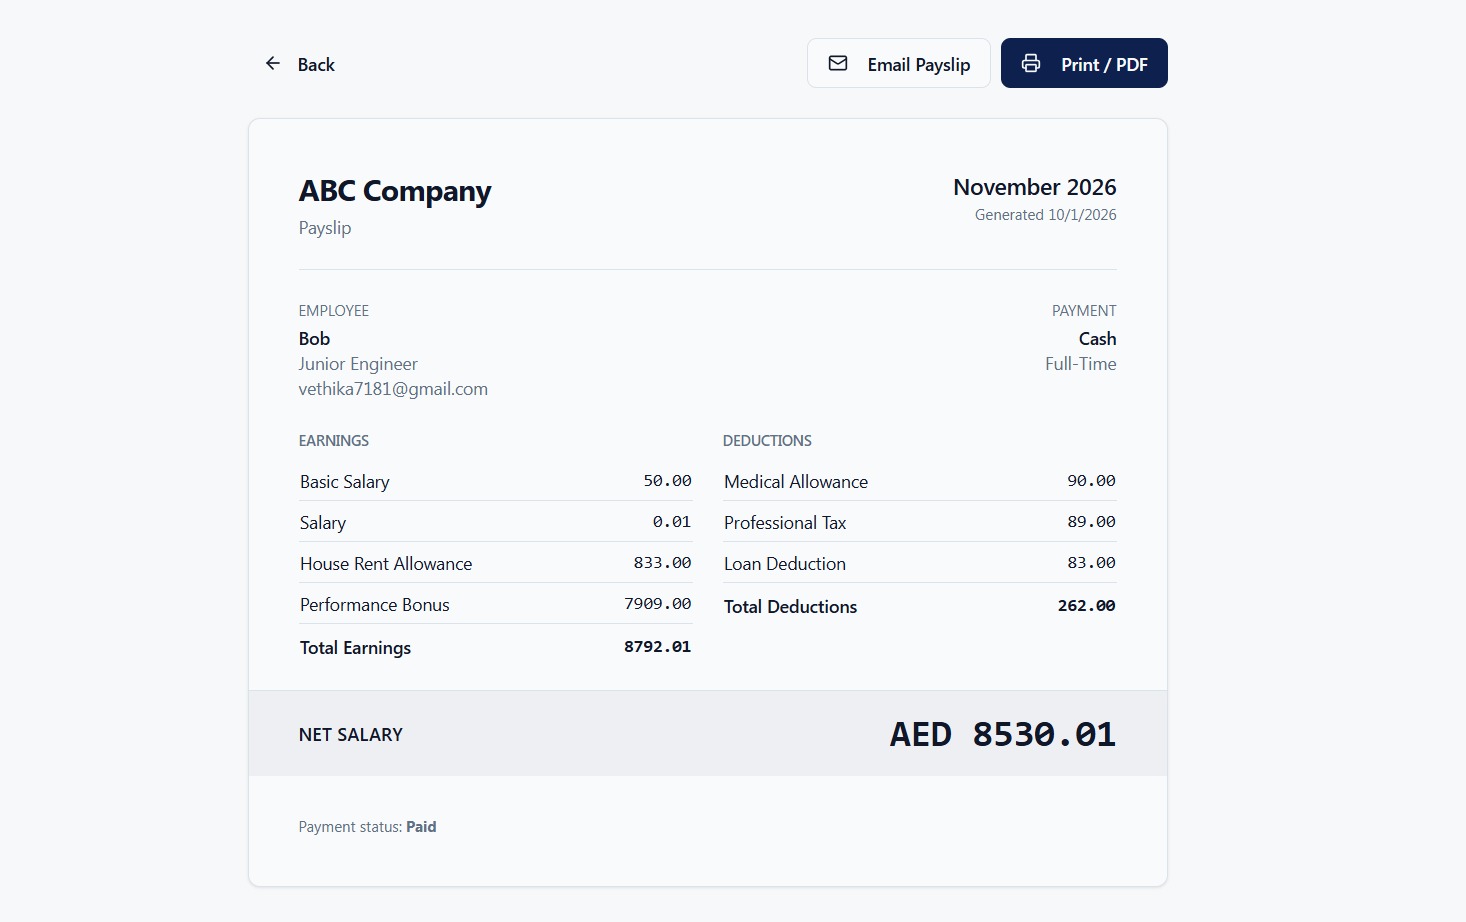Screen dimensions: 1466x922
Task: Click the DEDUCTIONS section header
Action: (767, 441)
